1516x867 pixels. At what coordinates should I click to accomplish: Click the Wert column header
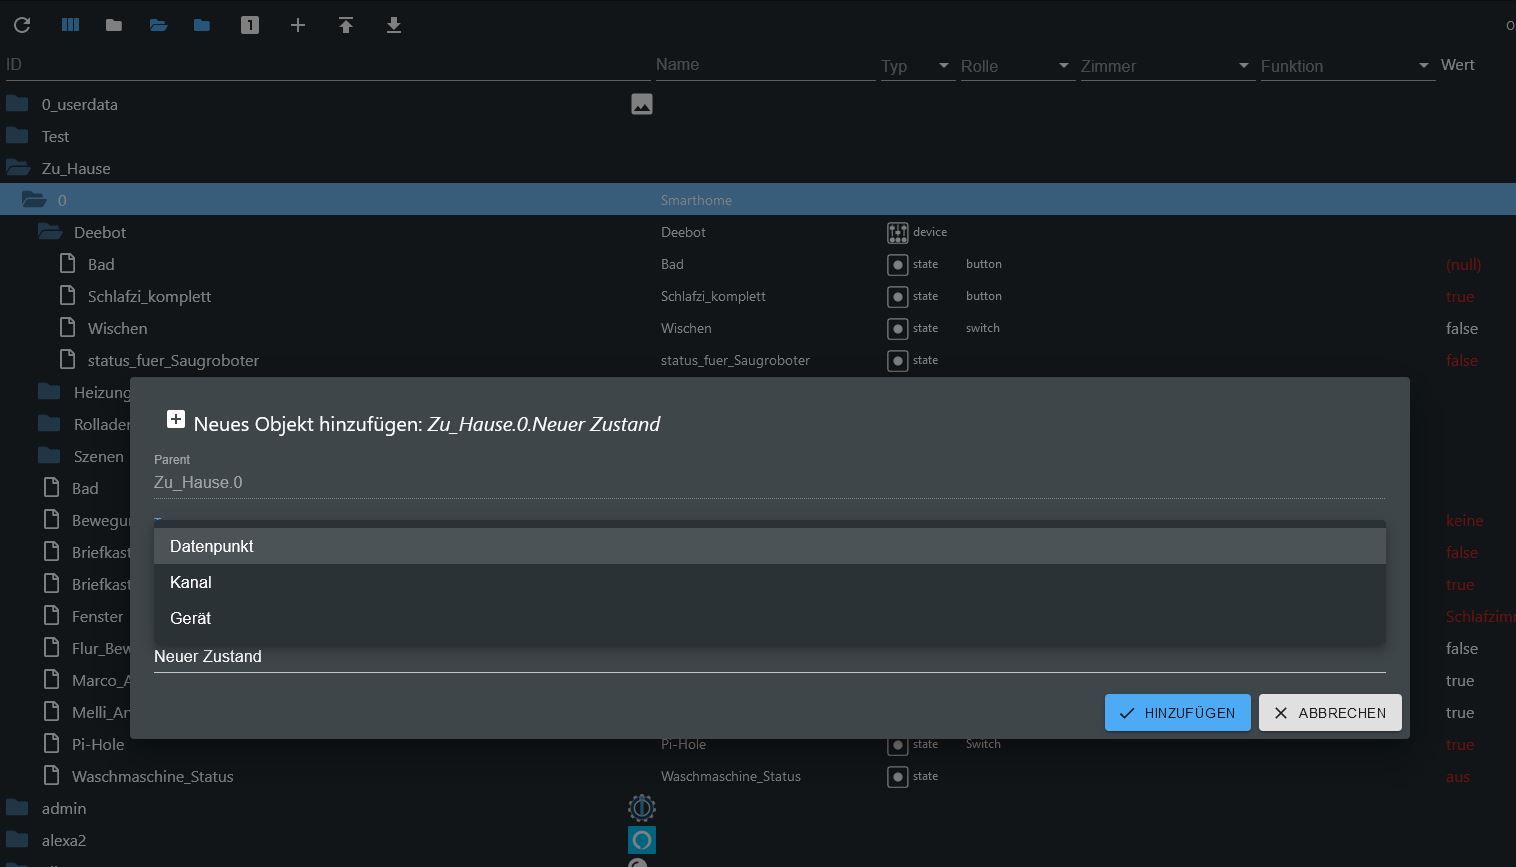tap(1458, 65)
